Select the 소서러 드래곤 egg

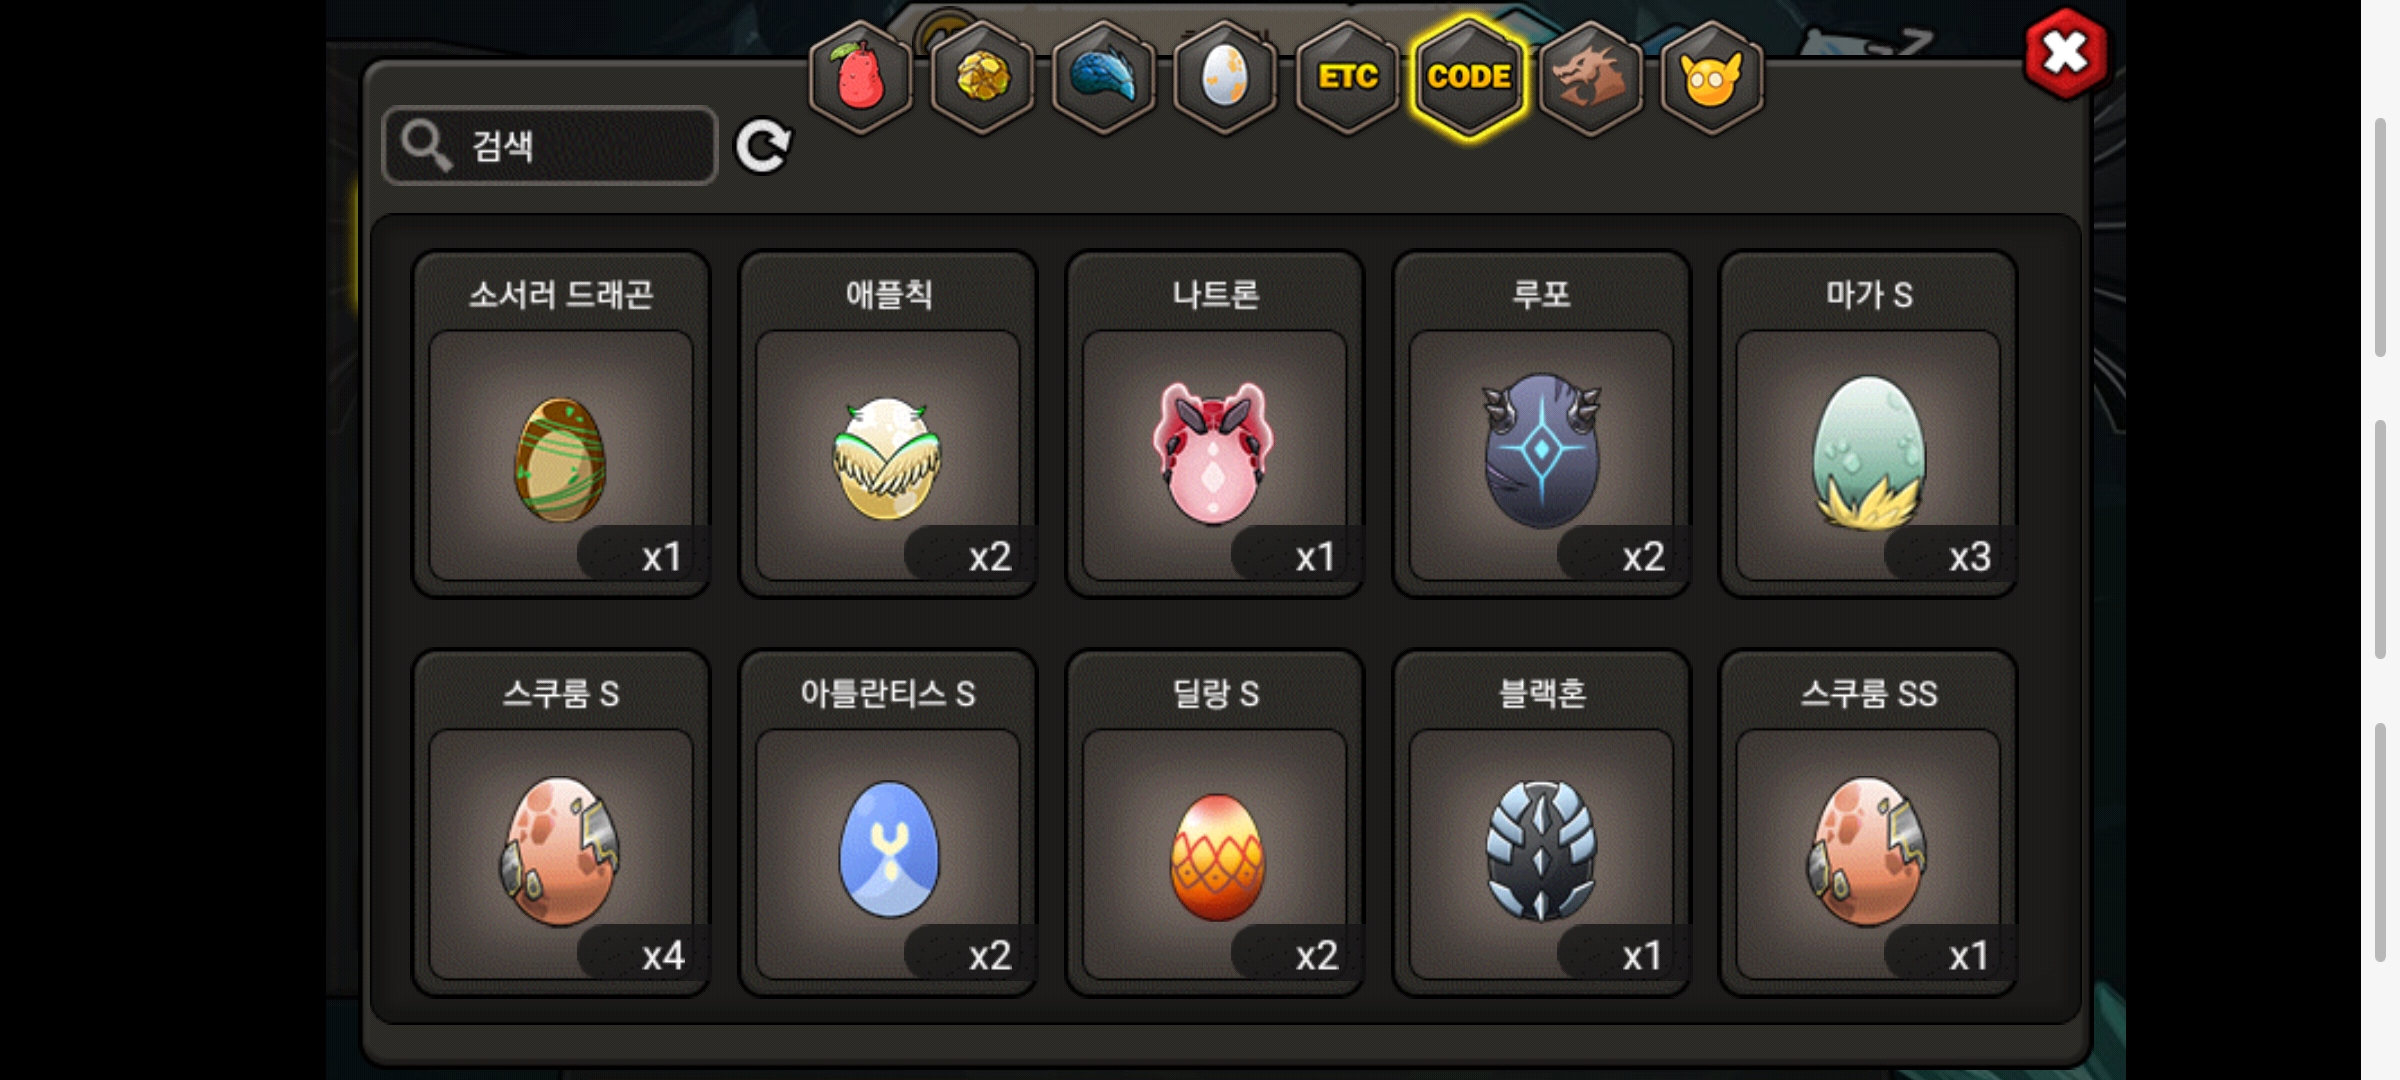pos(561,424)
